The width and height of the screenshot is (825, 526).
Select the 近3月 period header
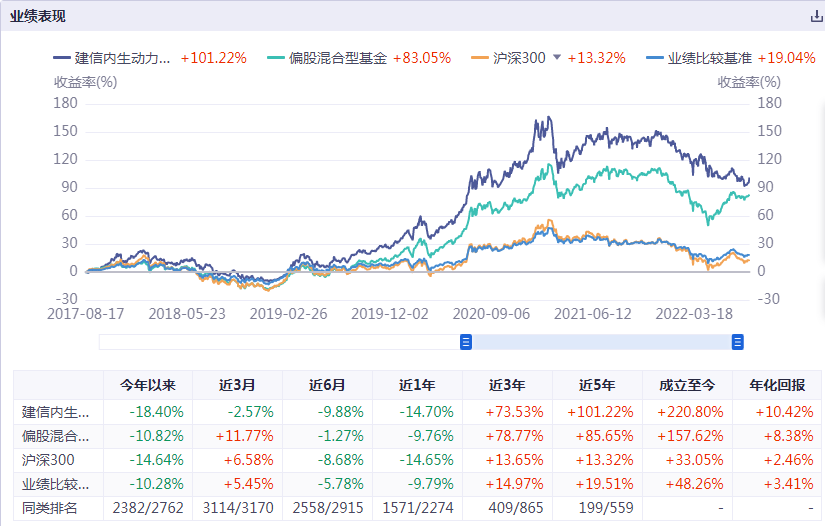pos(238,385)
